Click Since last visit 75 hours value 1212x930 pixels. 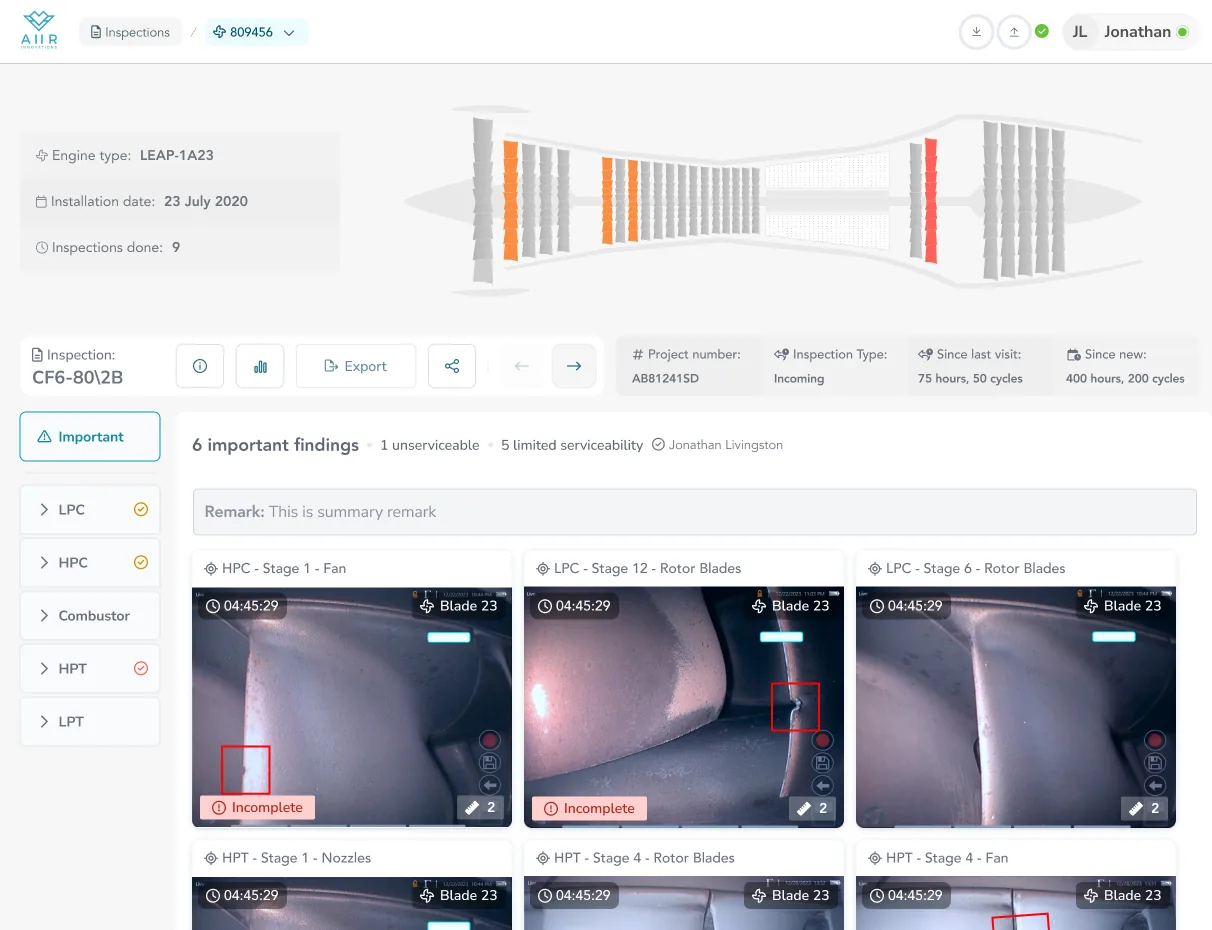(970, 379)
